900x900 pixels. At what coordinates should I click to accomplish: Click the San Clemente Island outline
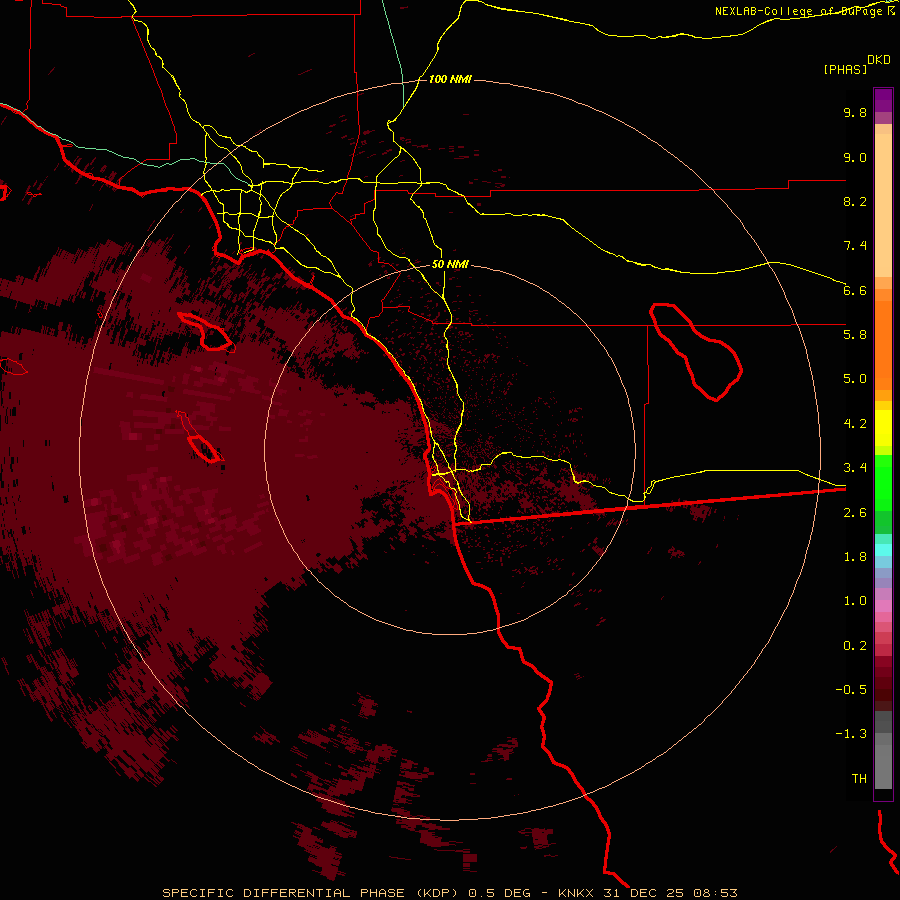[x=200, y=437]
